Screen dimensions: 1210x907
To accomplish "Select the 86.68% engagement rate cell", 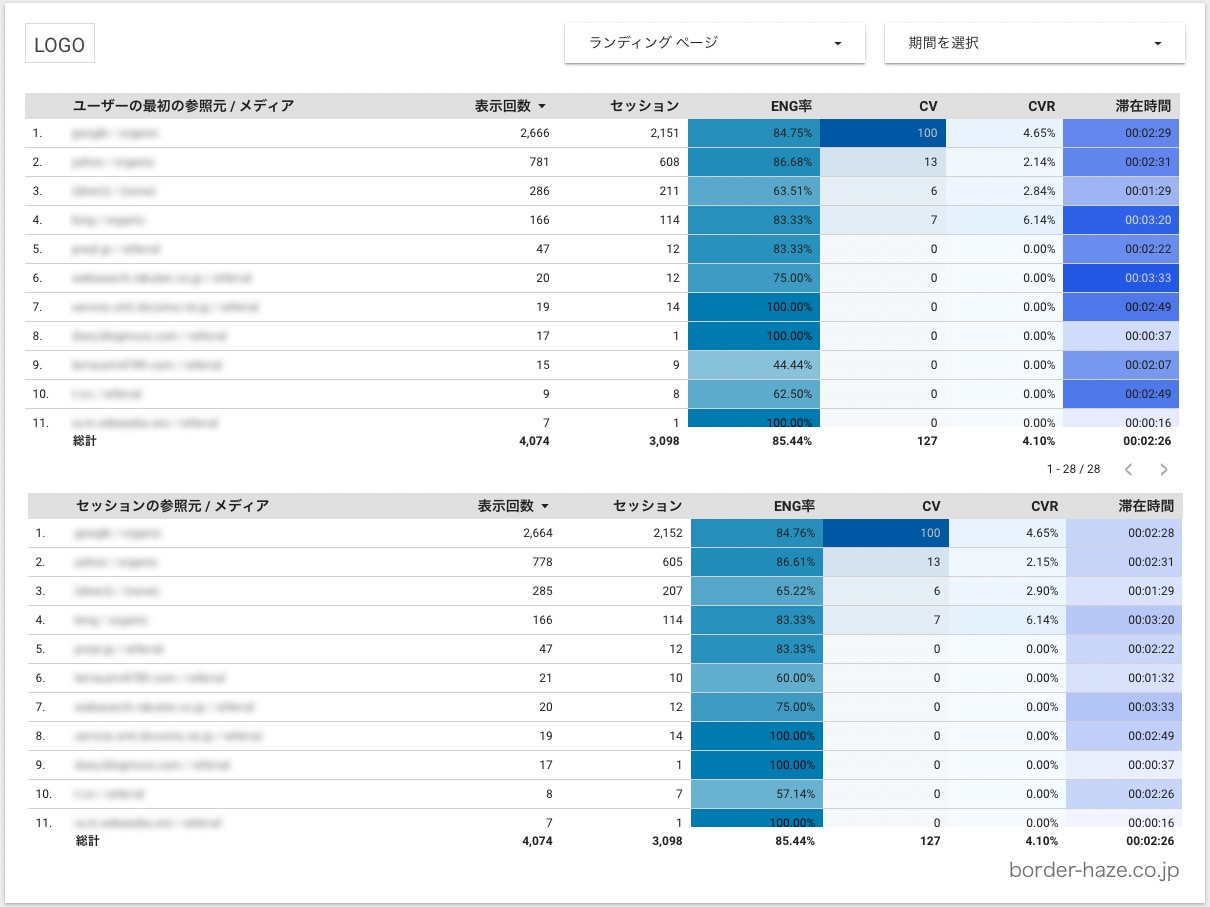I will coord(754,162).
